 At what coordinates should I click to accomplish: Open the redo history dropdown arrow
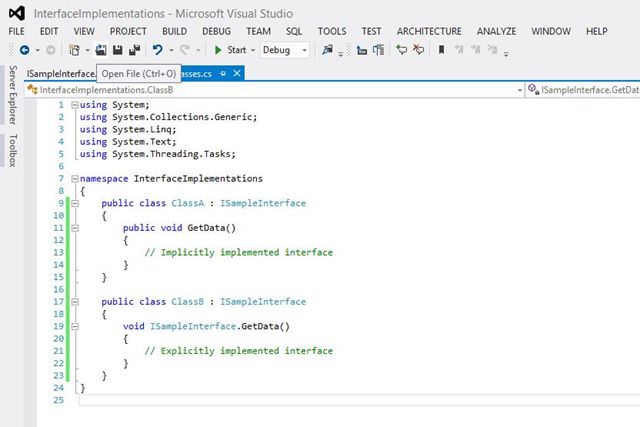pyautogui.click(x=198, y=51)
